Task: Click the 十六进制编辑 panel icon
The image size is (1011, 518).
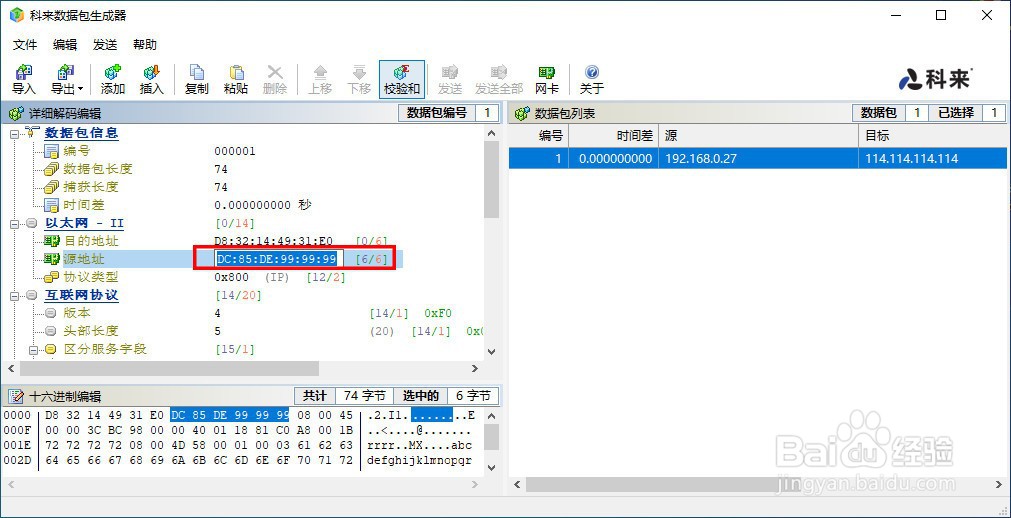Action: click(x=15, y=396)
